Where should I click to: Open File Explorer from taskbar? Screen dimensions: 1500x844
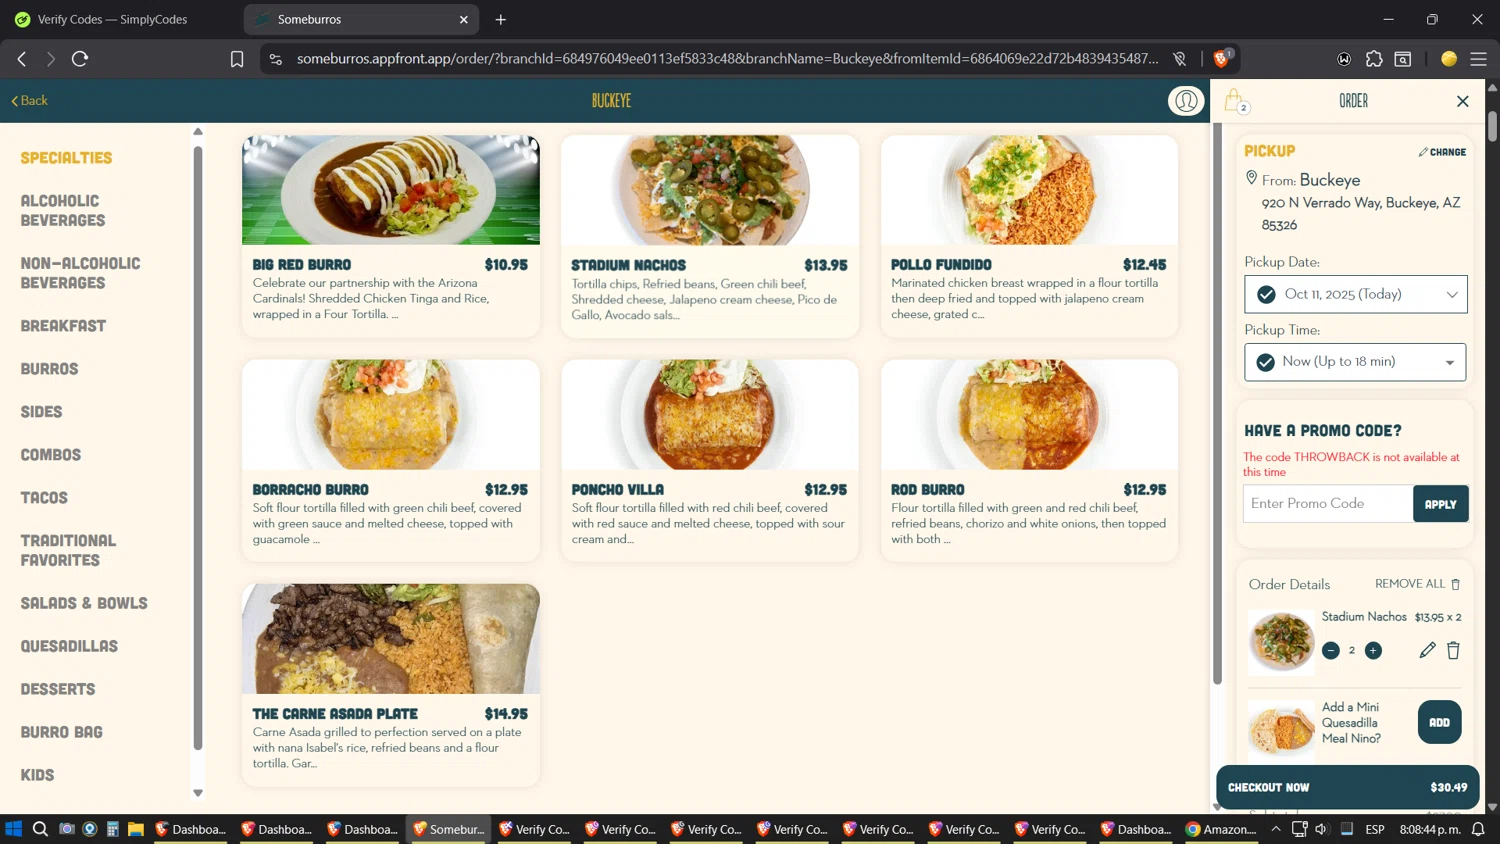[136, 829]
